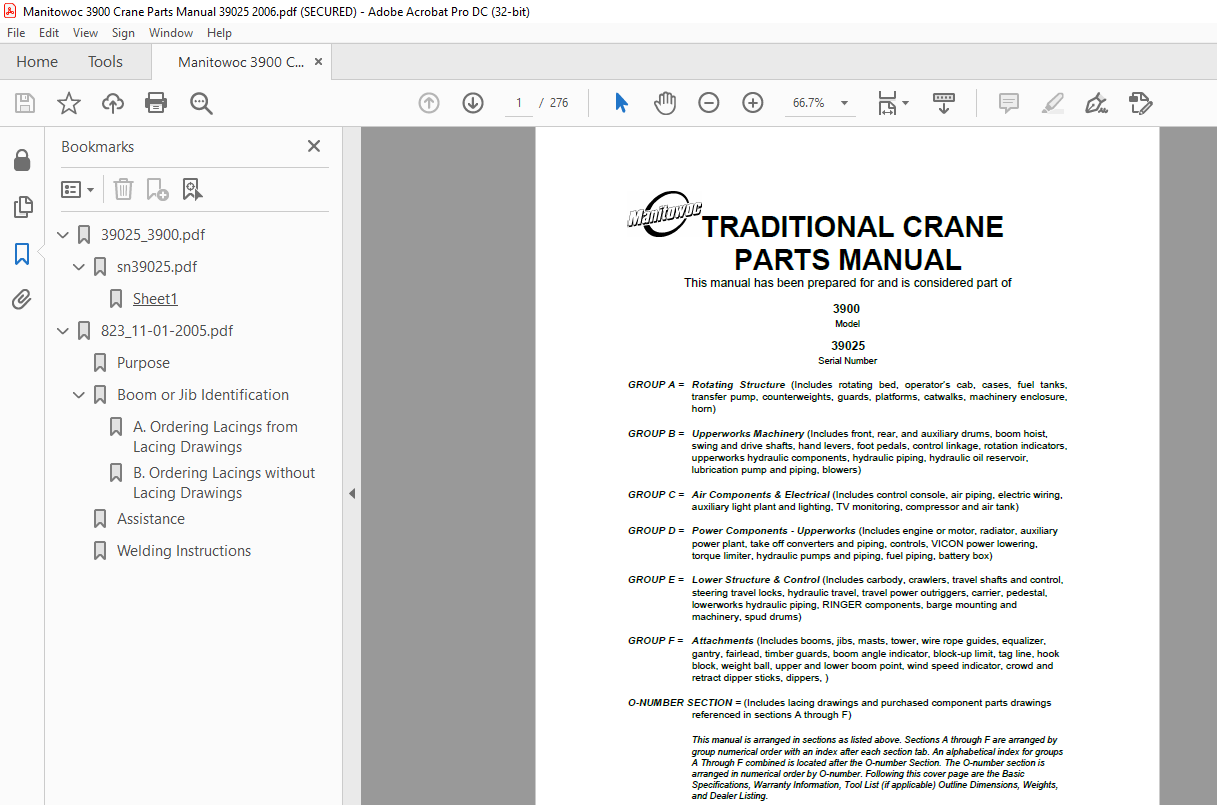This screenshot has width=1217, height=805.
Task: Open the scrolling mode keyboard icon
Action: pos(944,103)
